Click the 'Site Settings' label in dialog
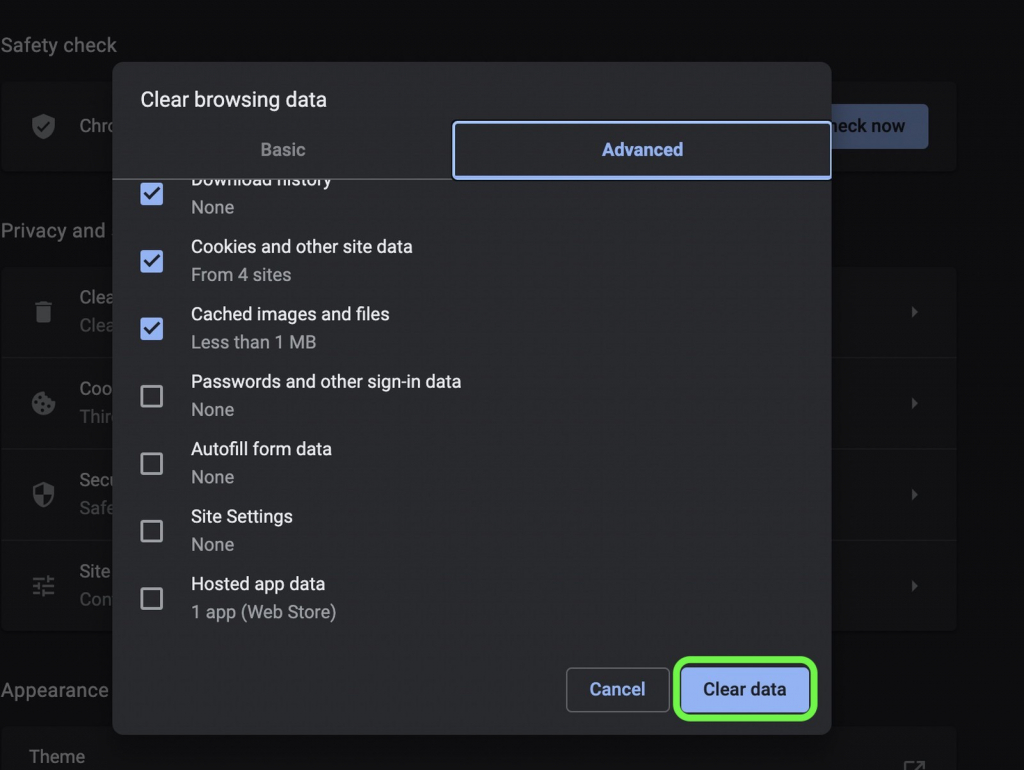The height and width of the screenshot is (770, 1024). pyautogui.click(x=242, y=517)
